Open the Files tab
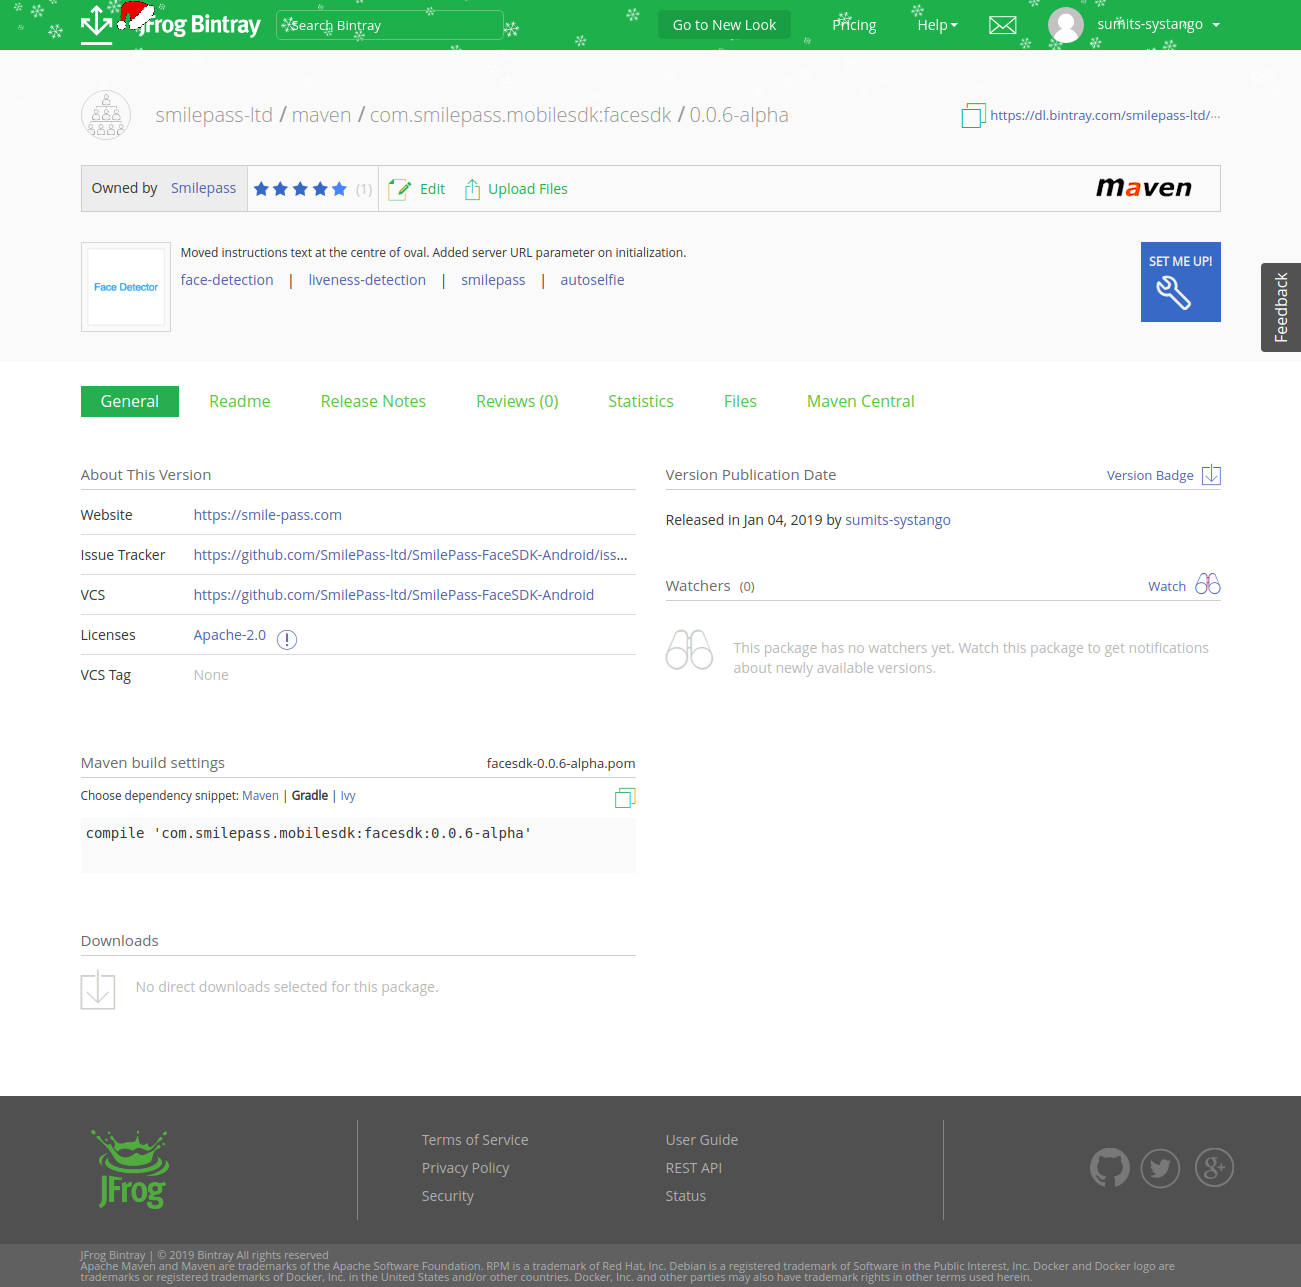The image size is (1301, 1287). [740, 401]
